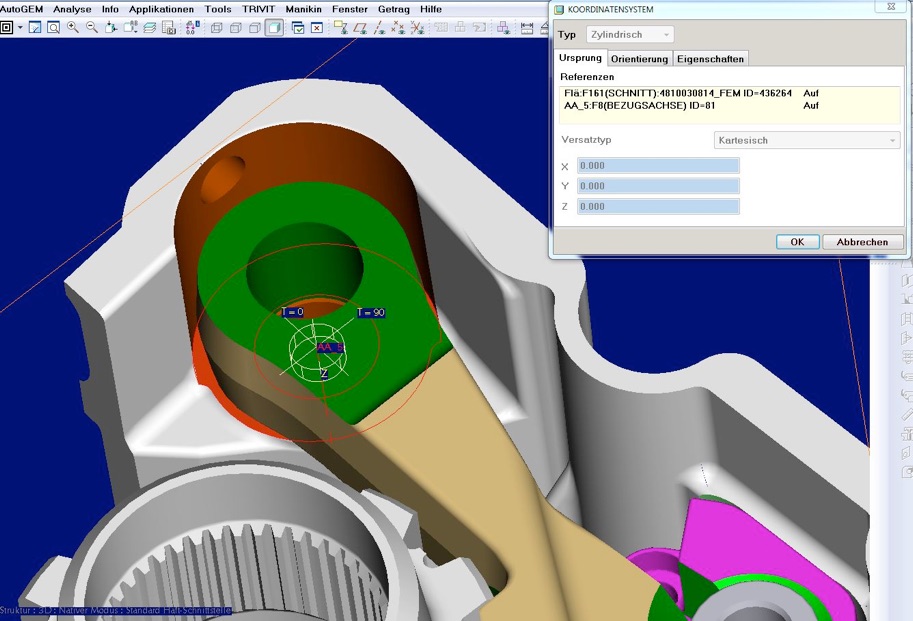Click the 'T = 0' label in viewport
Image resolution: width=913 pixels, height=621 pixels.
pyautogui.click(x=292, y=312)
